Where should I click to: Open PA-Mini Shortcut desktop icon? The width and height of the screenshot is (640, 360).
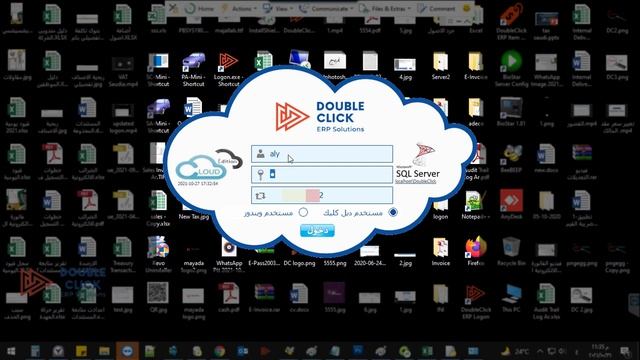(193, 69)
